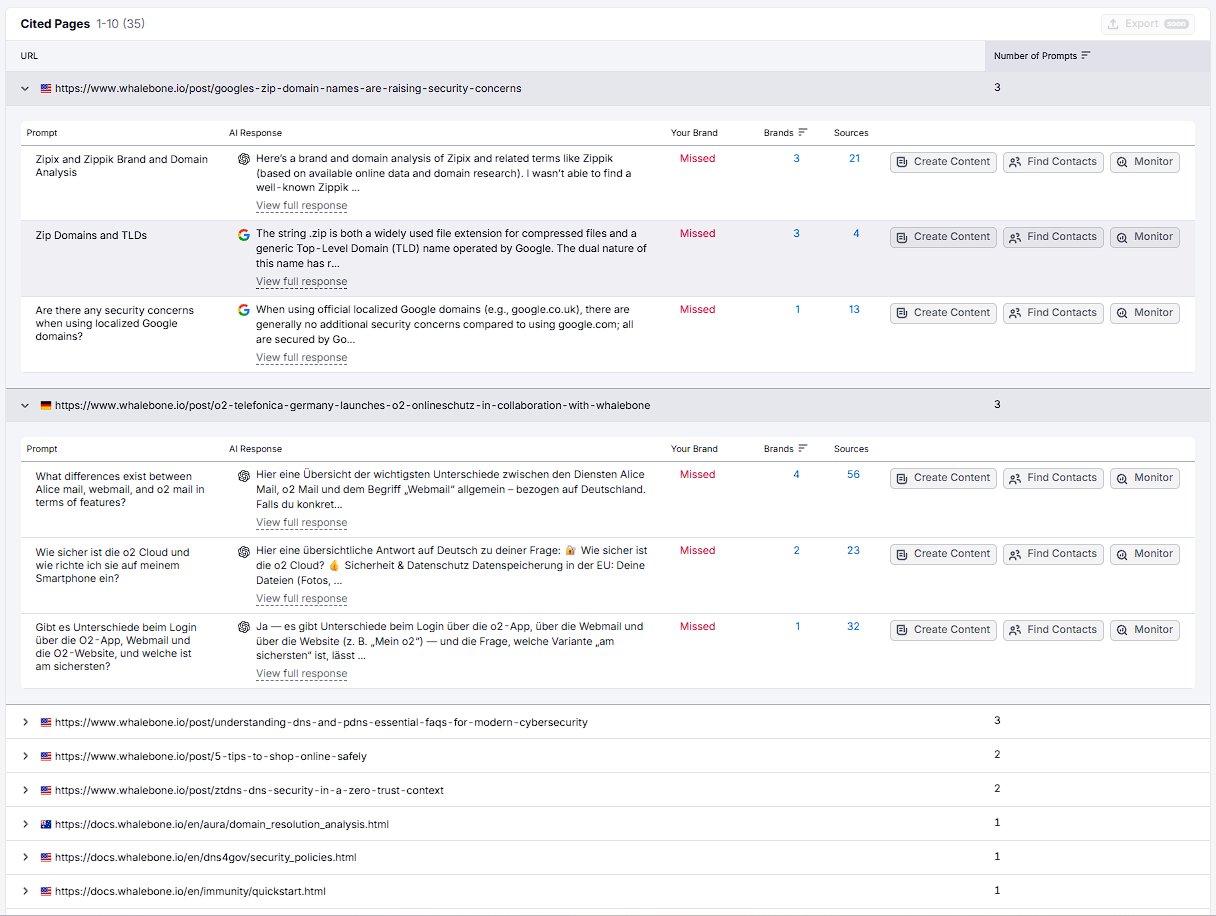The height and width of the screenshot is (916, 1216).
Task: Expand the immunity quickstart.html row
Action: [x=25, y=891]
